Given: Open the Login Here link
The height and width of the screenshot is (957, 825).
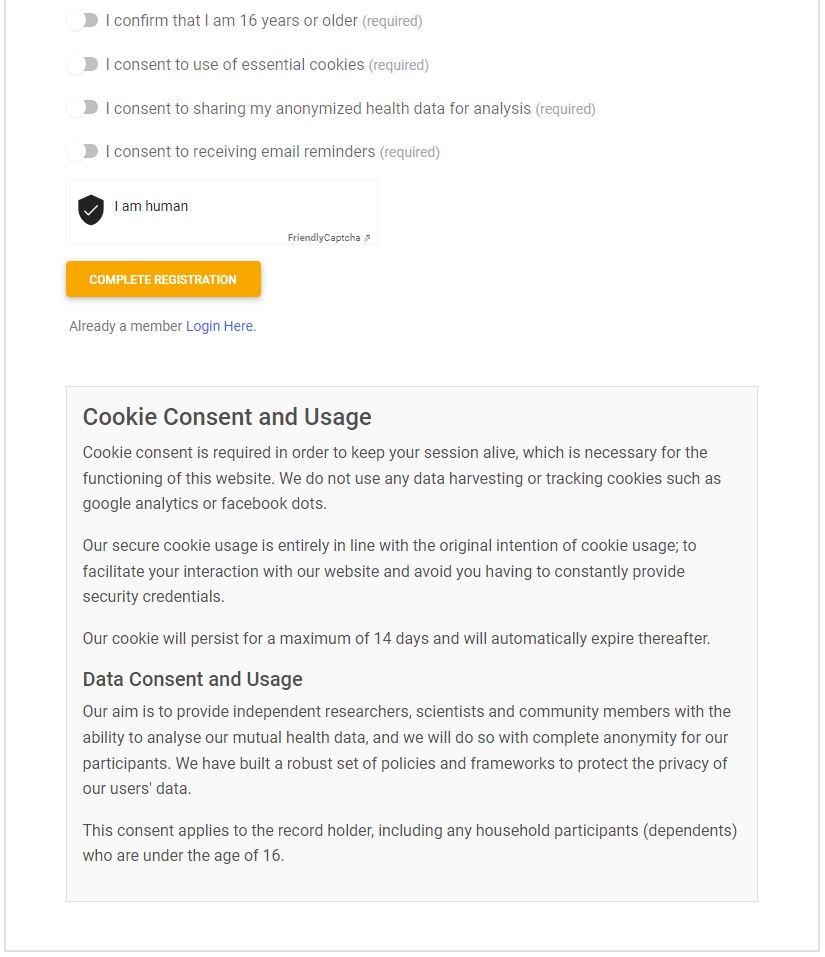Looking at the screenshot, I should click(x=220, y=326).
